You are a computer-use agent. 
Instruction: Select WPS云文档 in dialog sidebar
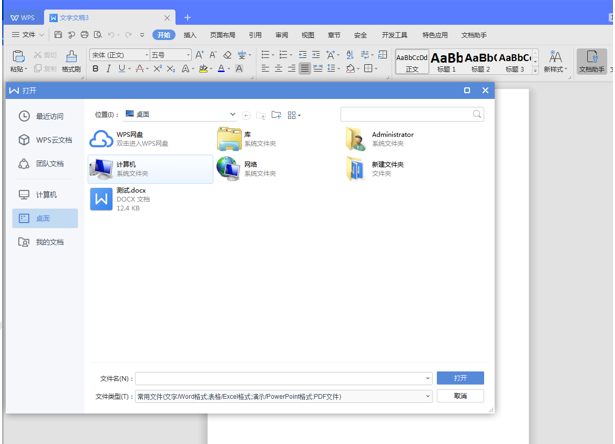click(45, 140)
